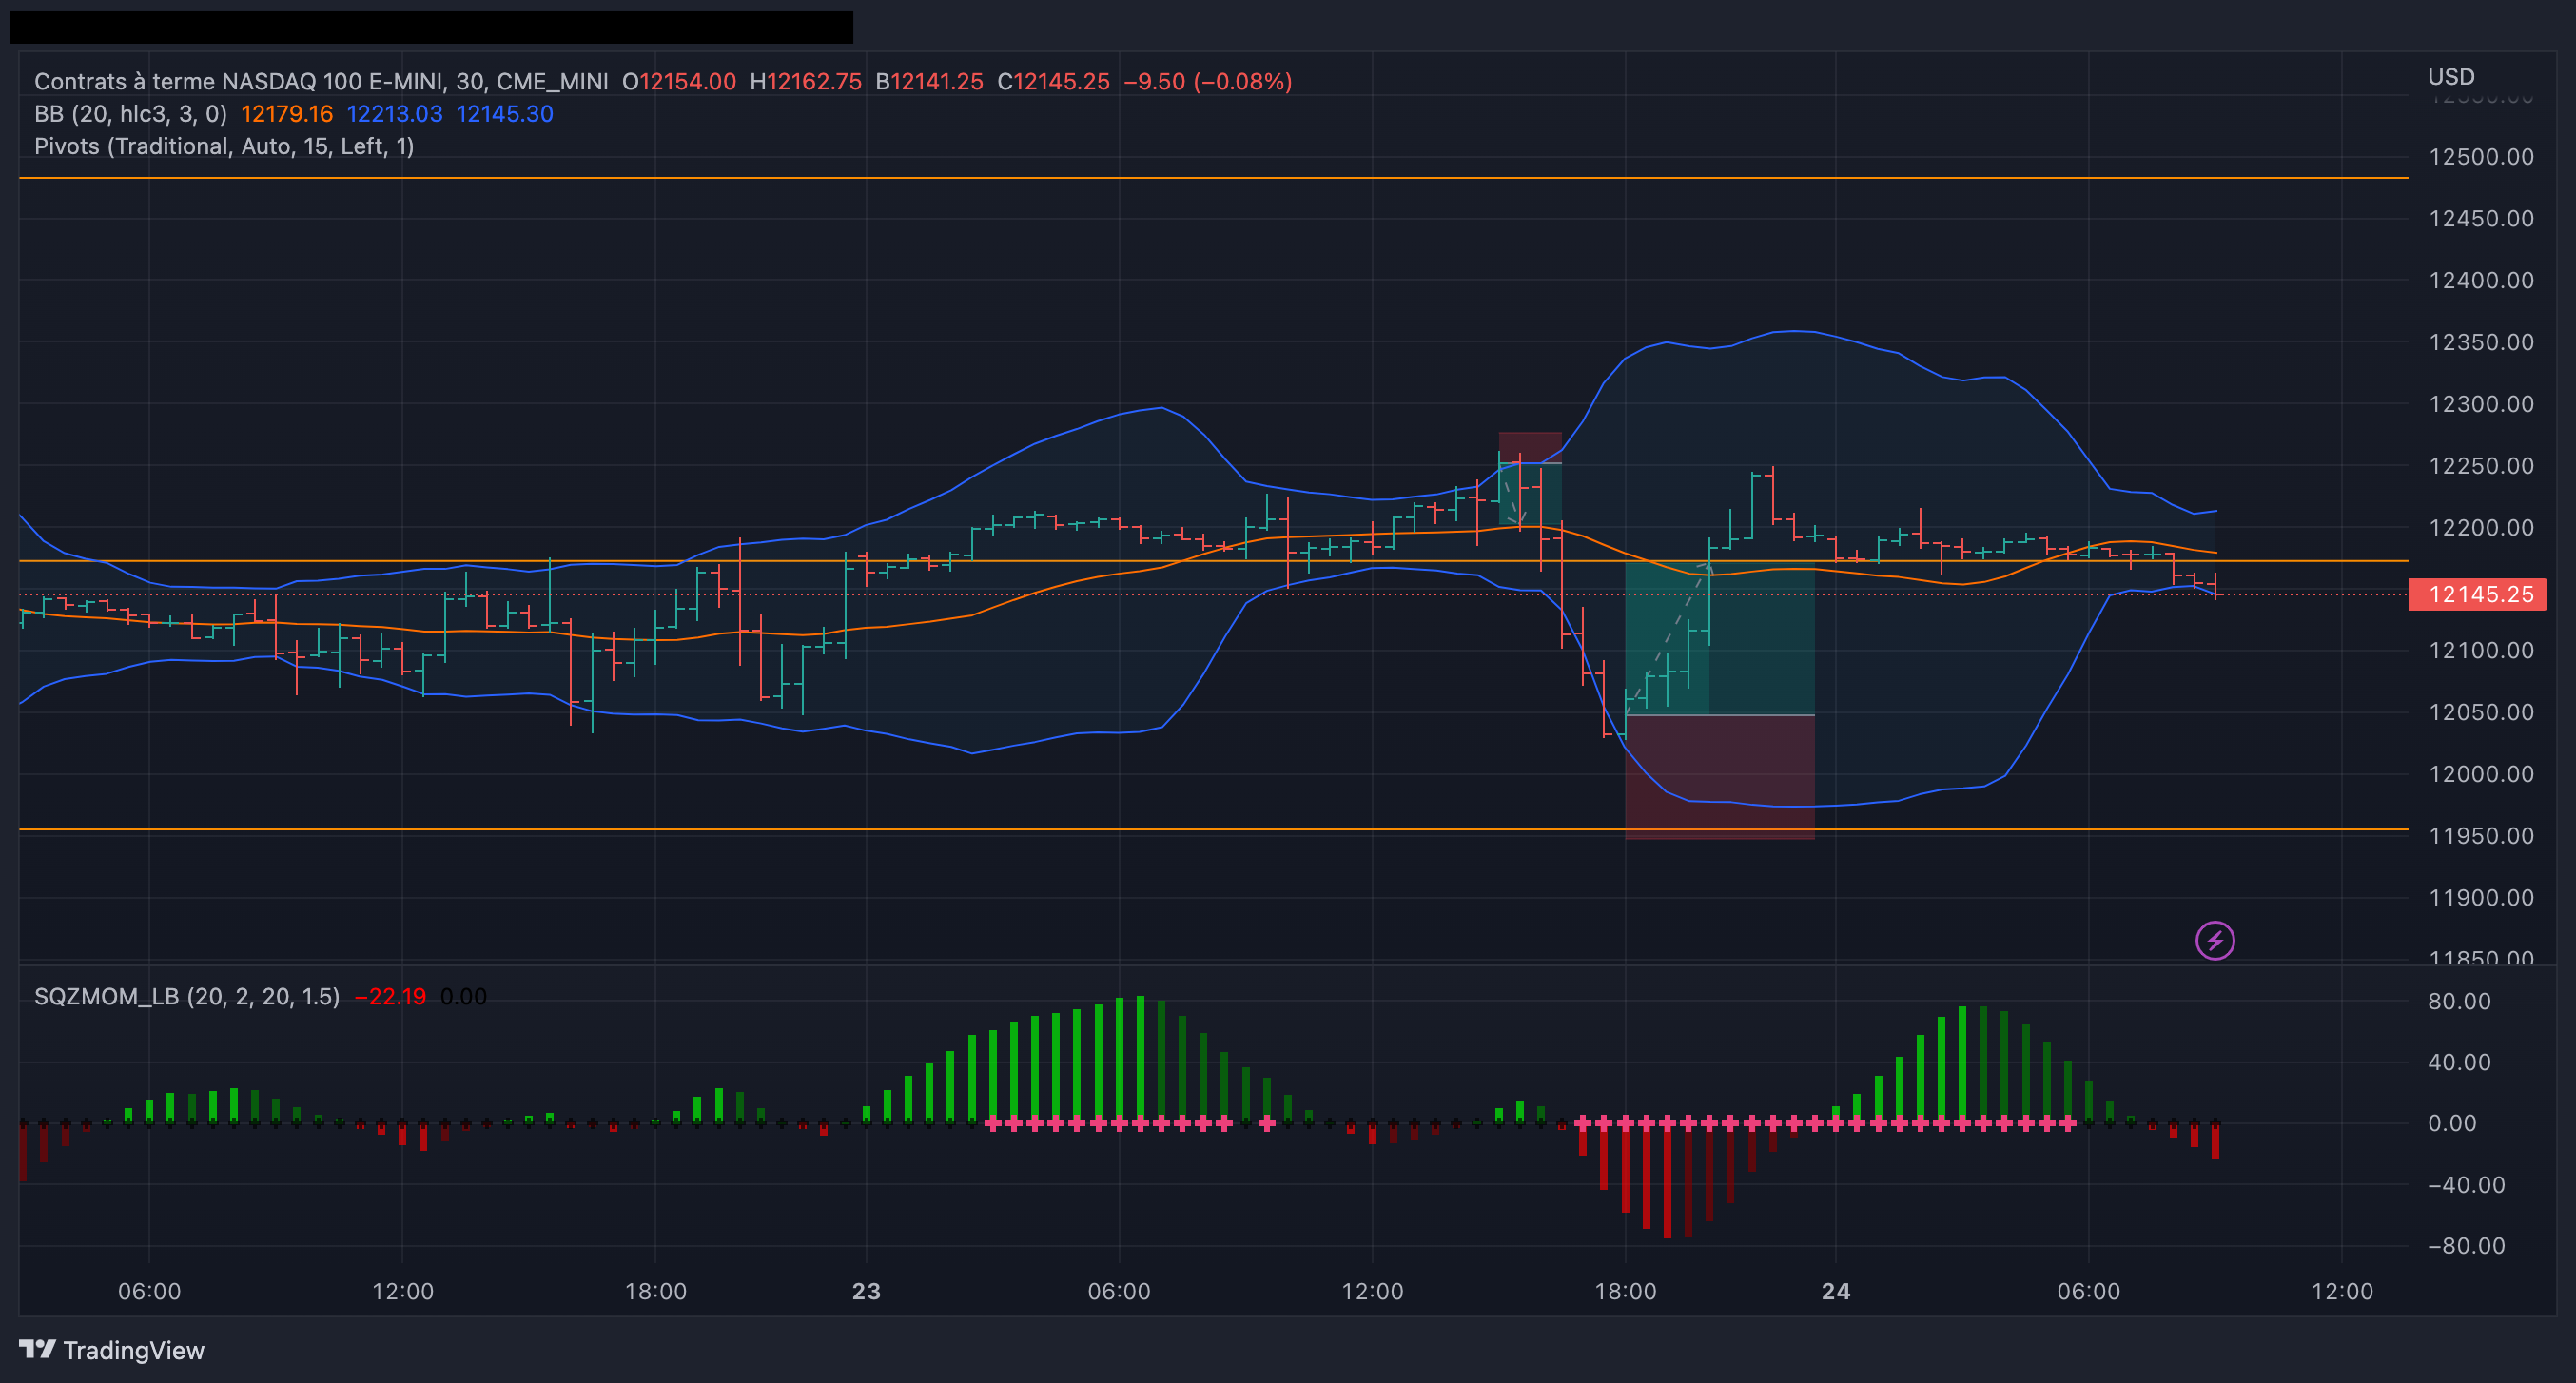Click the orange BB basis value 12179.16
The image size is (2576, 1383).
point(286,114)
